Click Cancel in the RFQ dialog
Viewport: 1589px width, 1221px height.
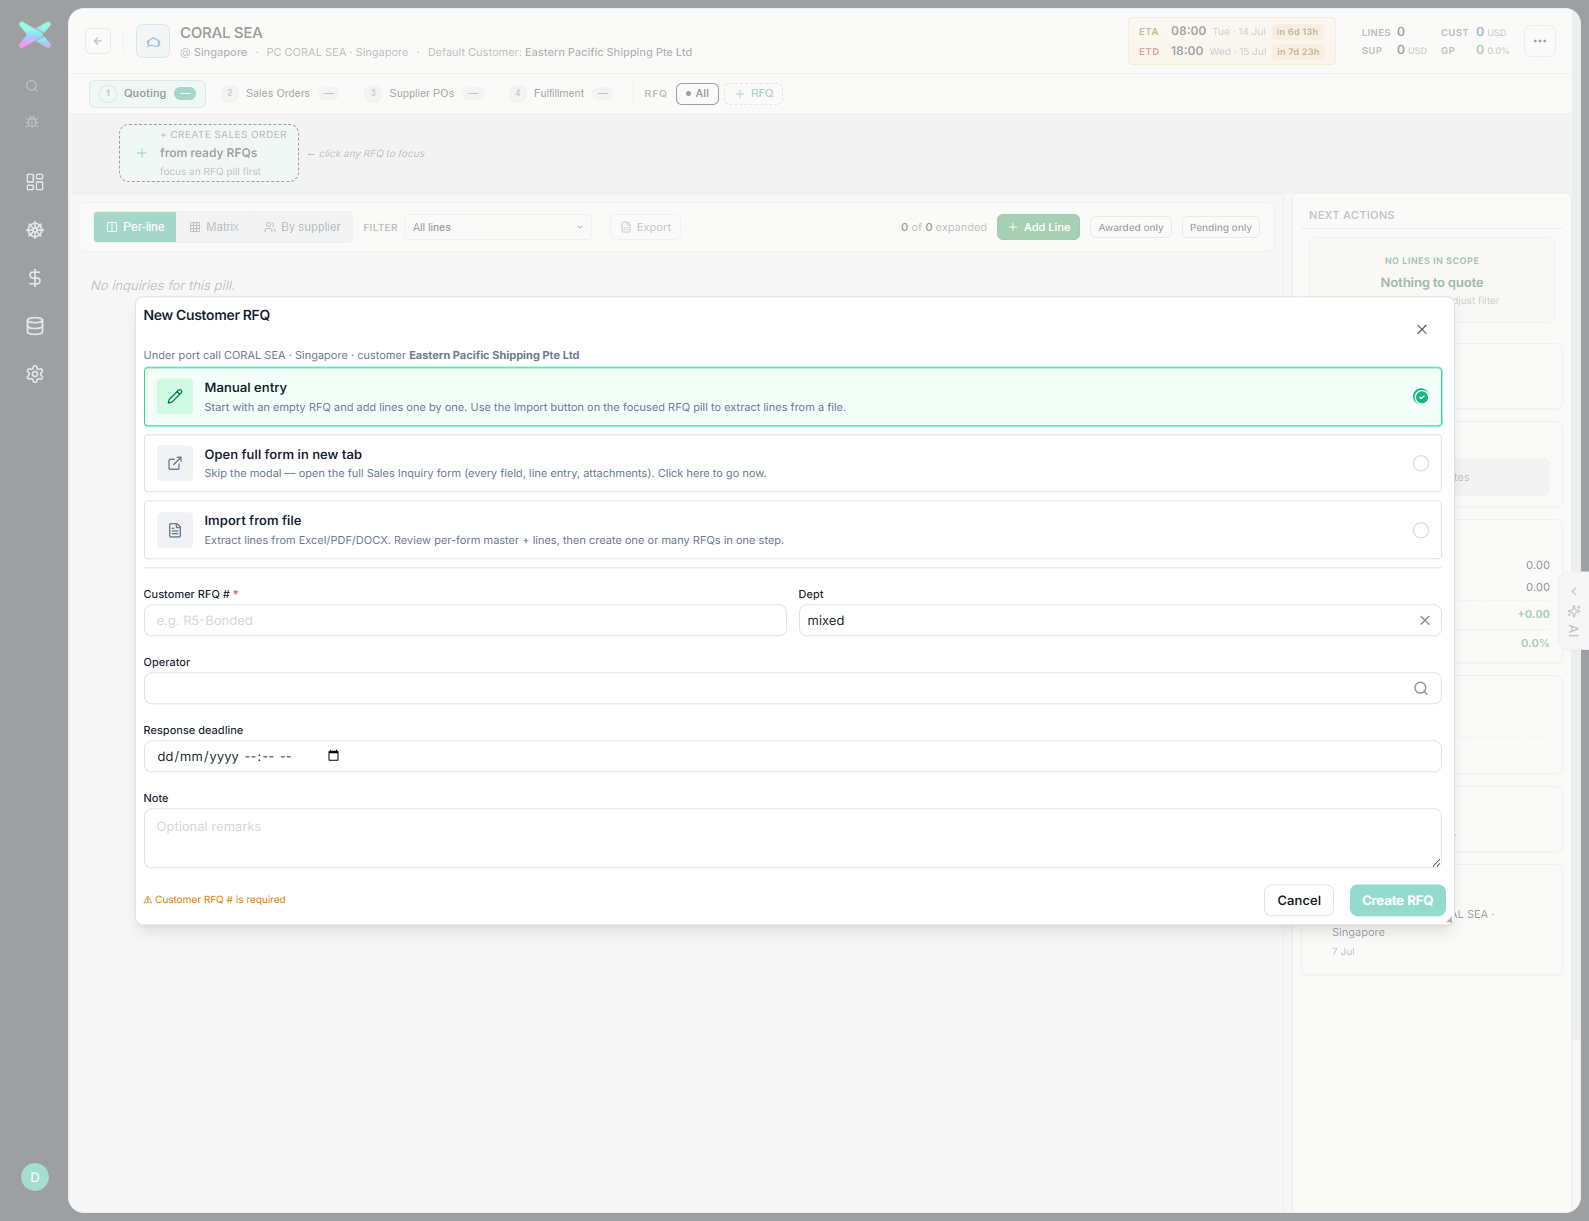tap(1299, 901)
